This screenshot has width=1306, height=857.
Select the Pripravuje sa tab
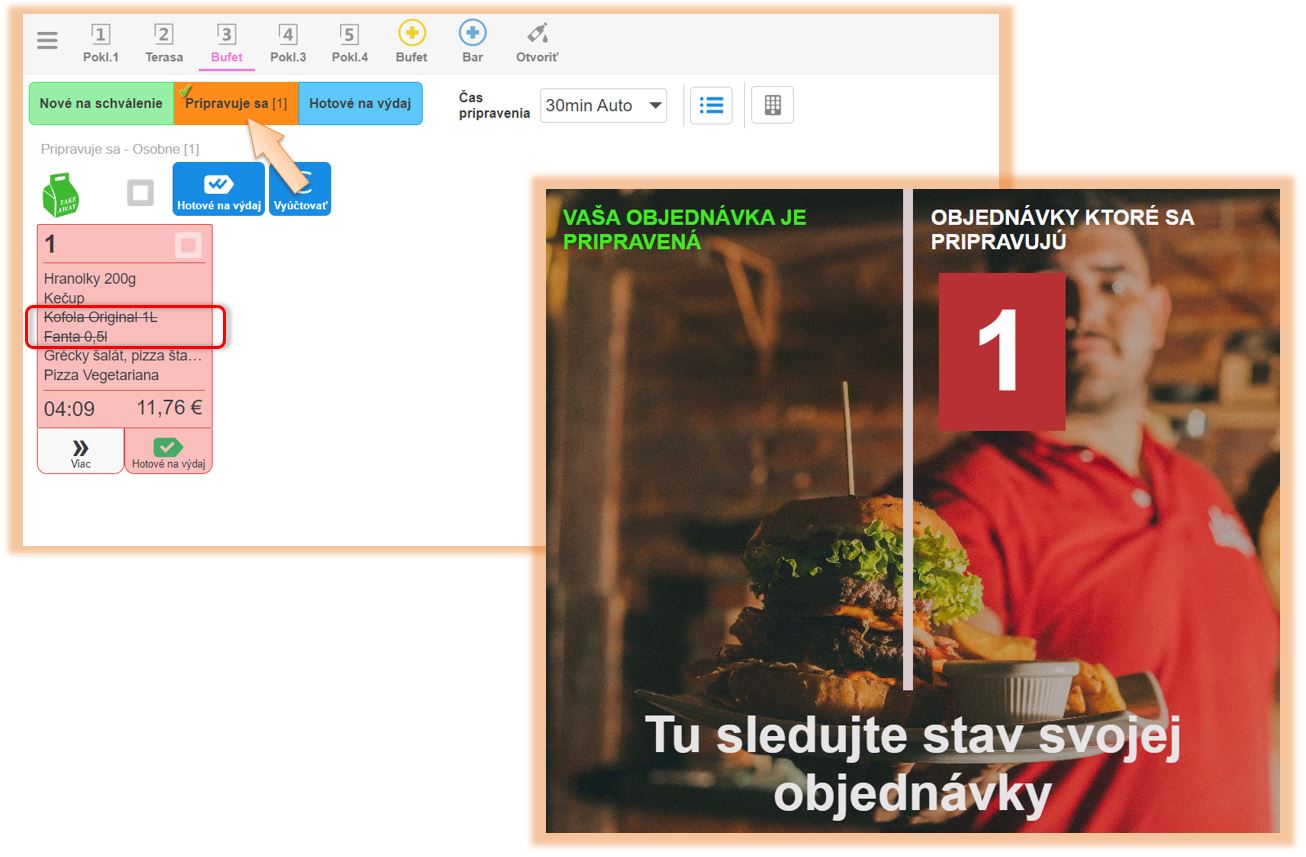click(x=236, y=104)
